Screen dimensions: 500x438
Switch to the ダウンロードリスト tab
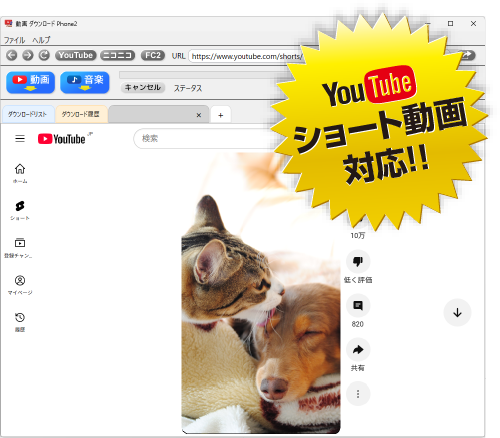27,114
